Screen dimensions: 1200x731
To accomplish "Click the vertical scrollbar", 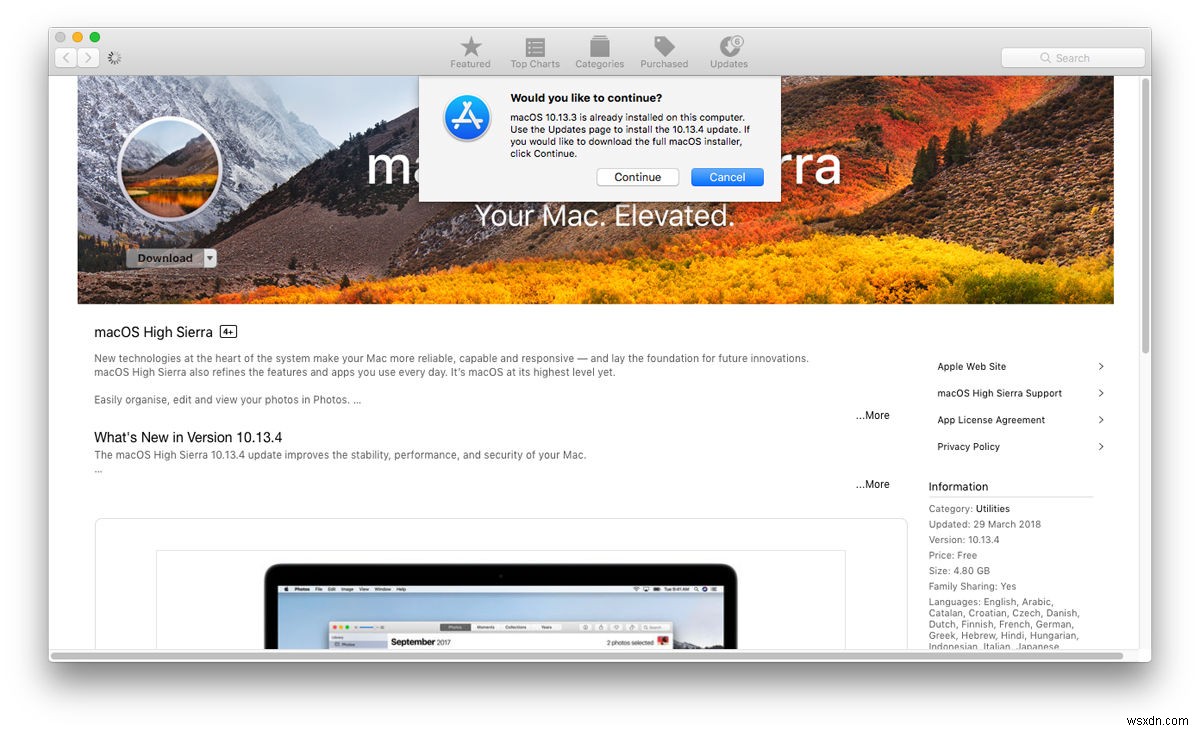I will 1145,215.
